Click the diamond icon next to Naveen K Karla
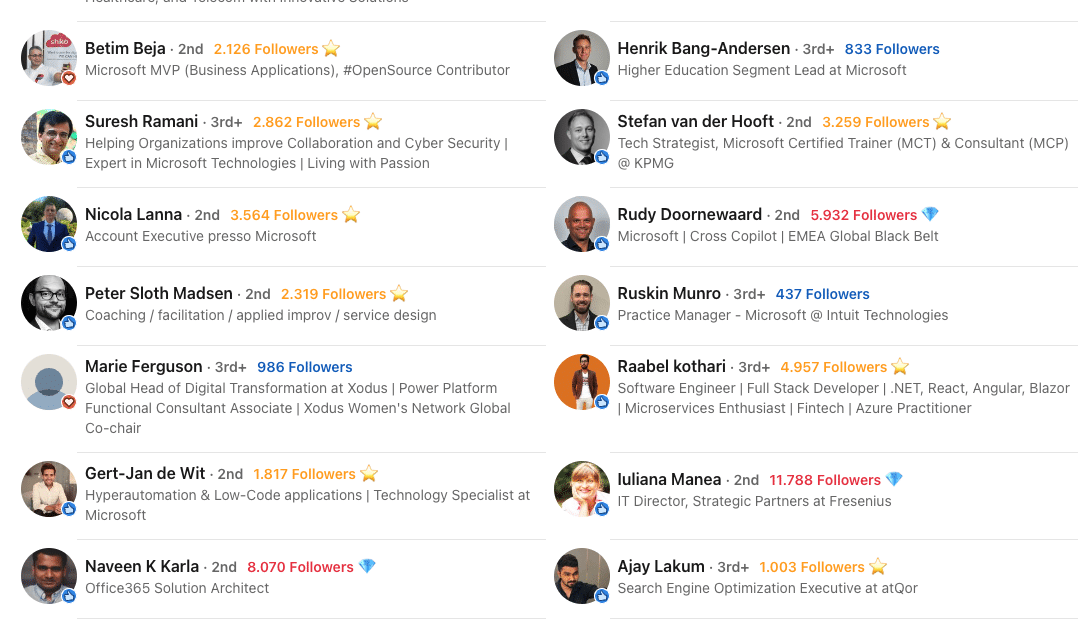 [x=367, y=566]
